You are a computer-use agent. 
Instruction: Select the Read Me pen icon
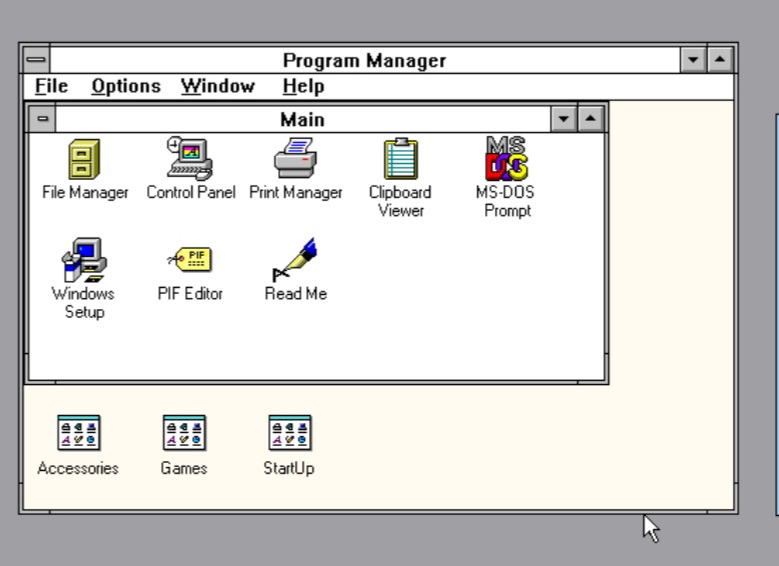[295, 260]
